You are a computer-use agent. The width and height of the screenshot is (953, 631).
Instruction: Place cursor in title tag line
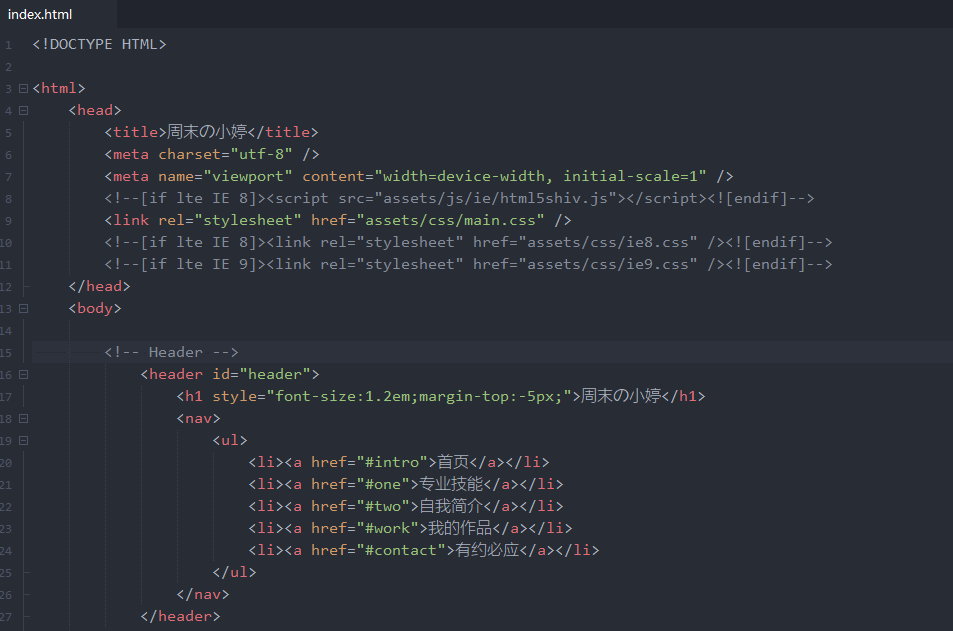pyautogui.click(x=211, y=132)
